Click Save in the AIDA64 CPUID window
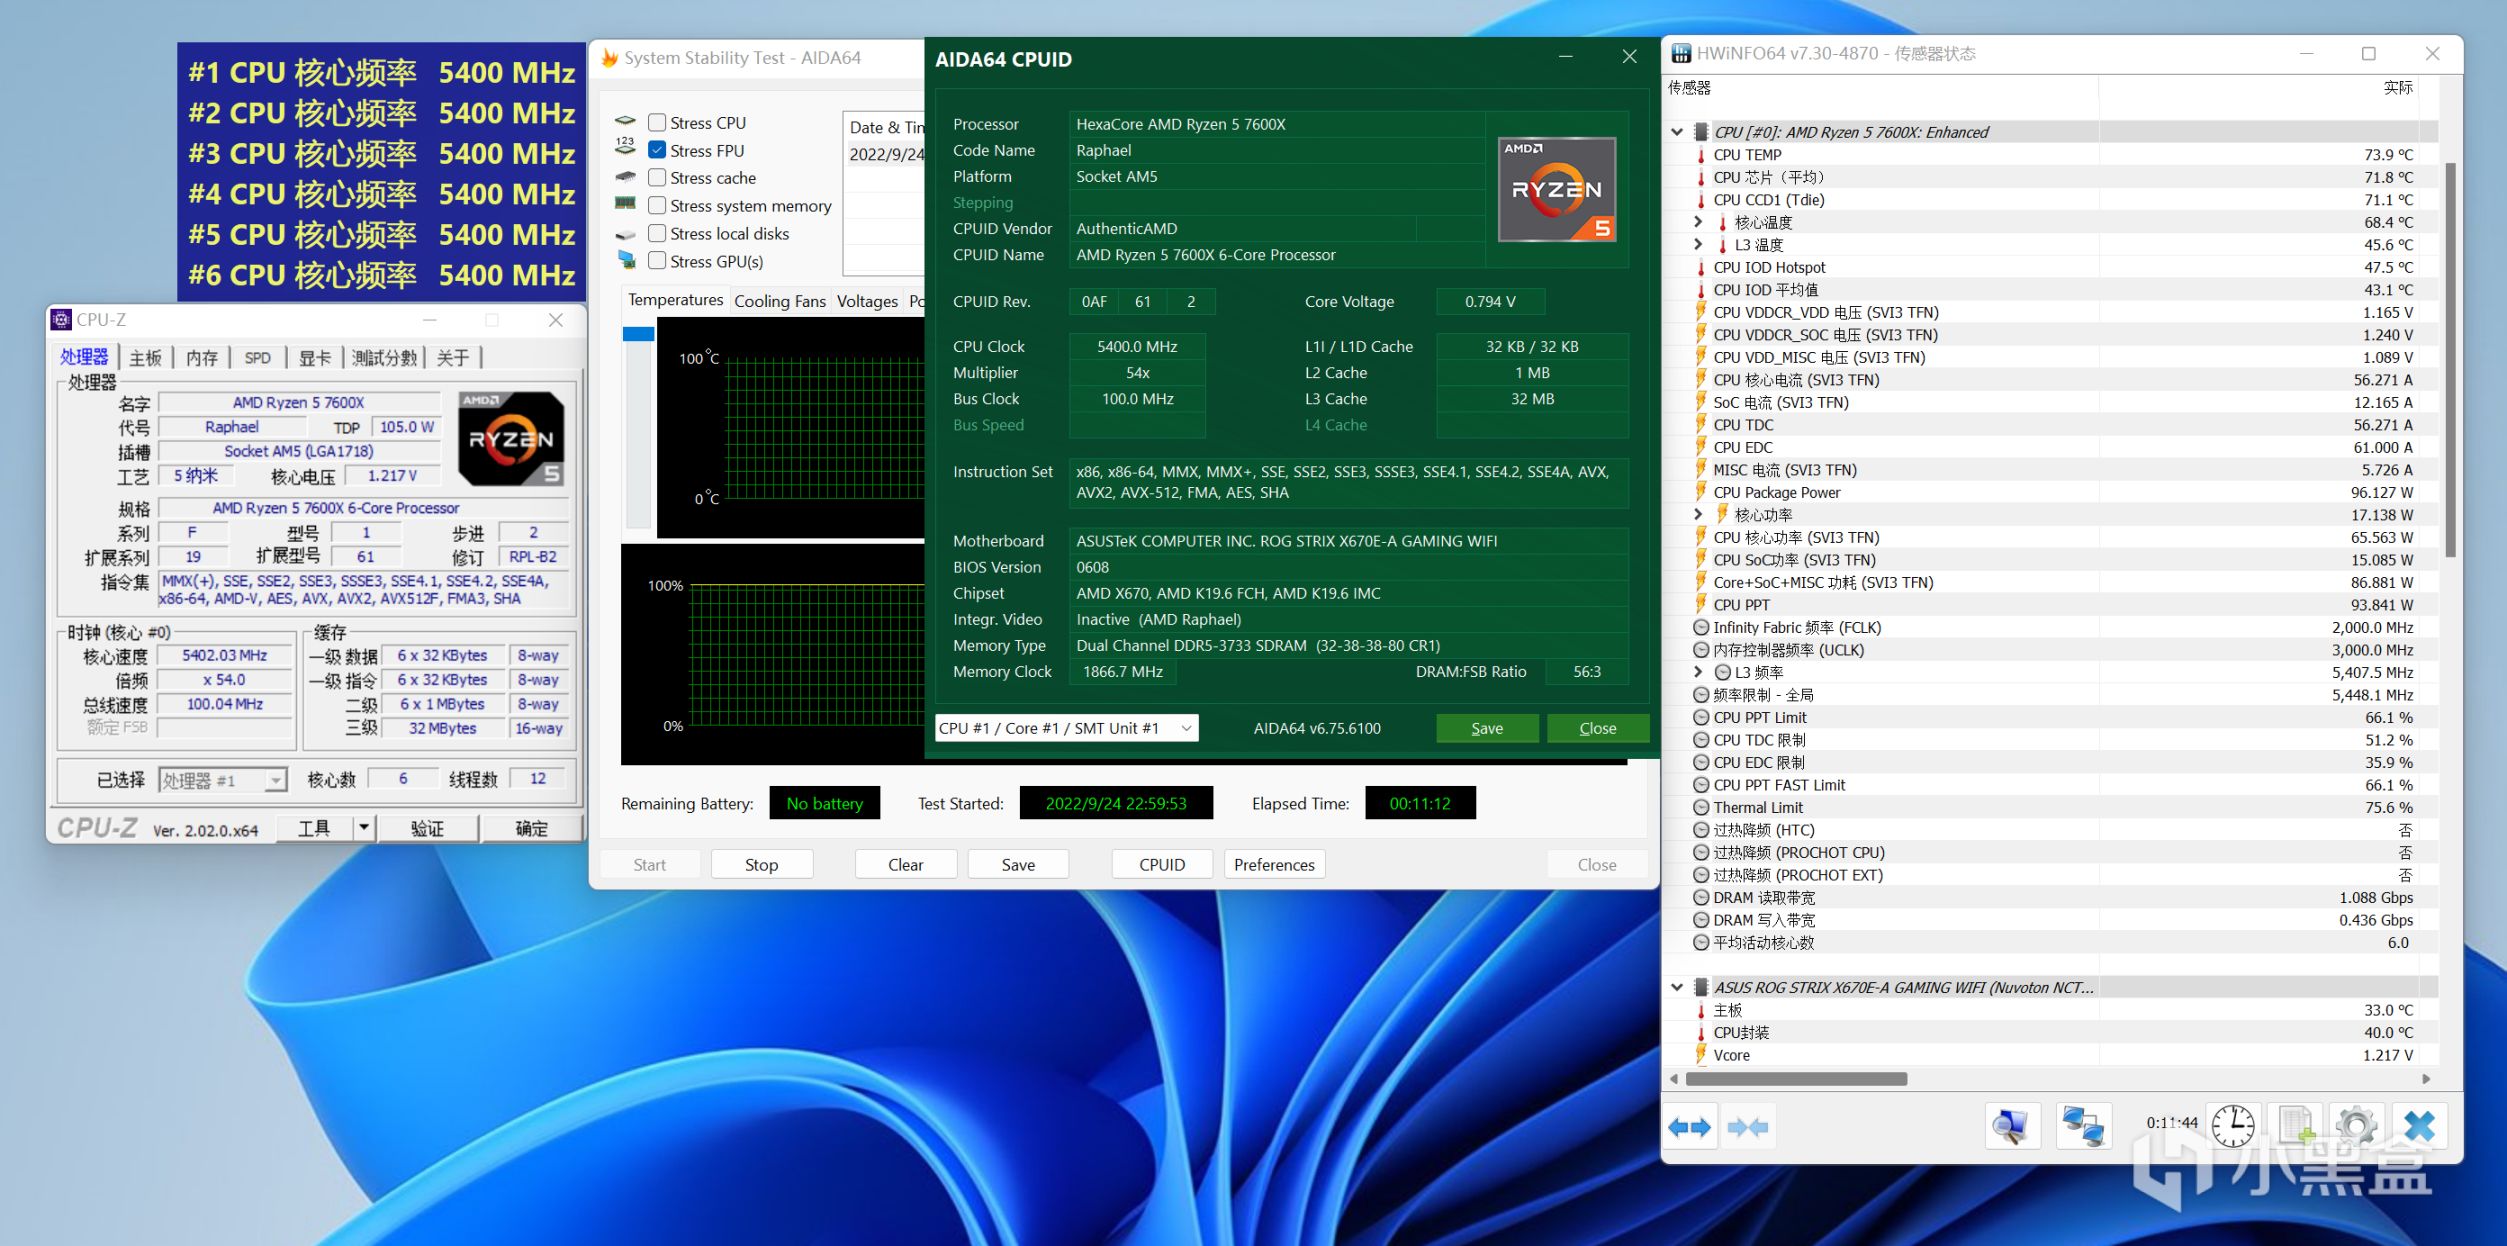Screen dimensions: 2507x1246 (1486, 728)
